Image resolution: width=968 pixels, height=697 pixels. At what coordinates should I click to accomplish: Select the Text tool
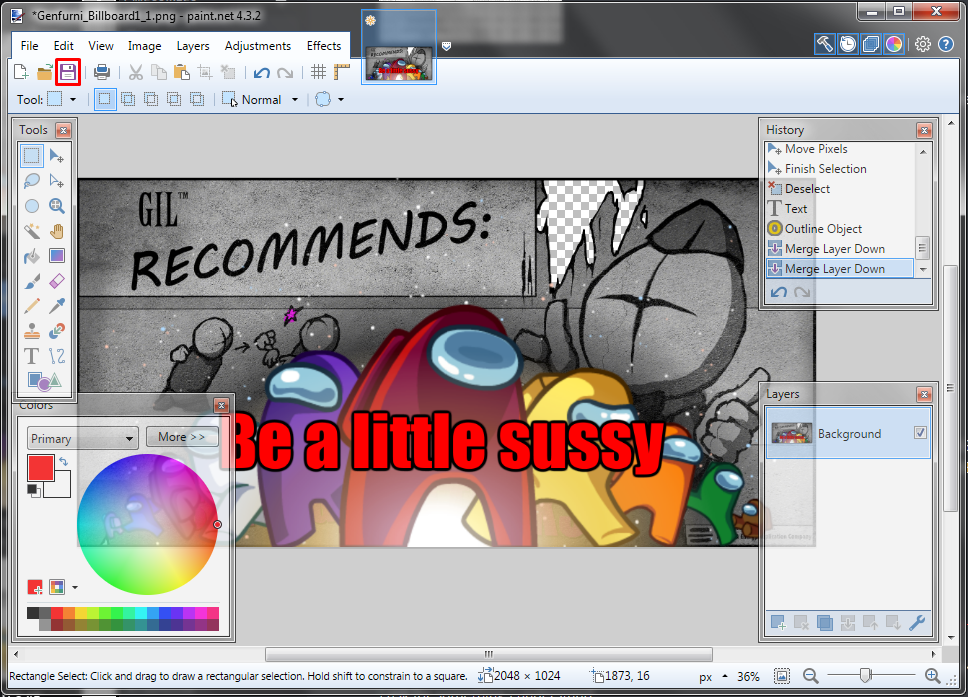32,356
